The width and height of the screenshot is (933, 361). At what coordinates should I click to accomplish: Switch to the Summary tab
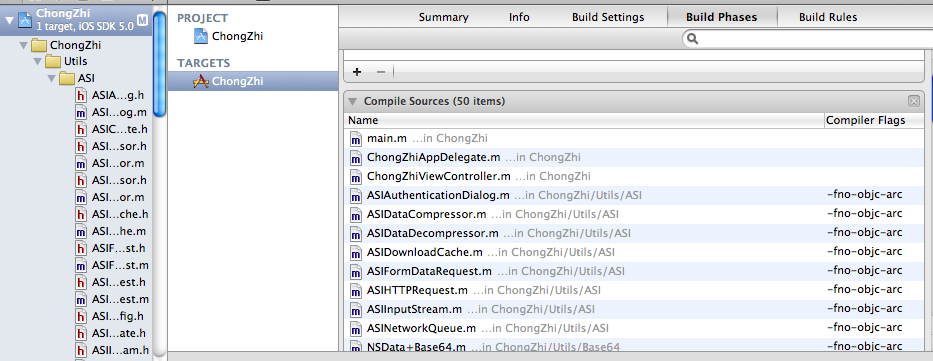pyautogui.click(x=443, y=17)
